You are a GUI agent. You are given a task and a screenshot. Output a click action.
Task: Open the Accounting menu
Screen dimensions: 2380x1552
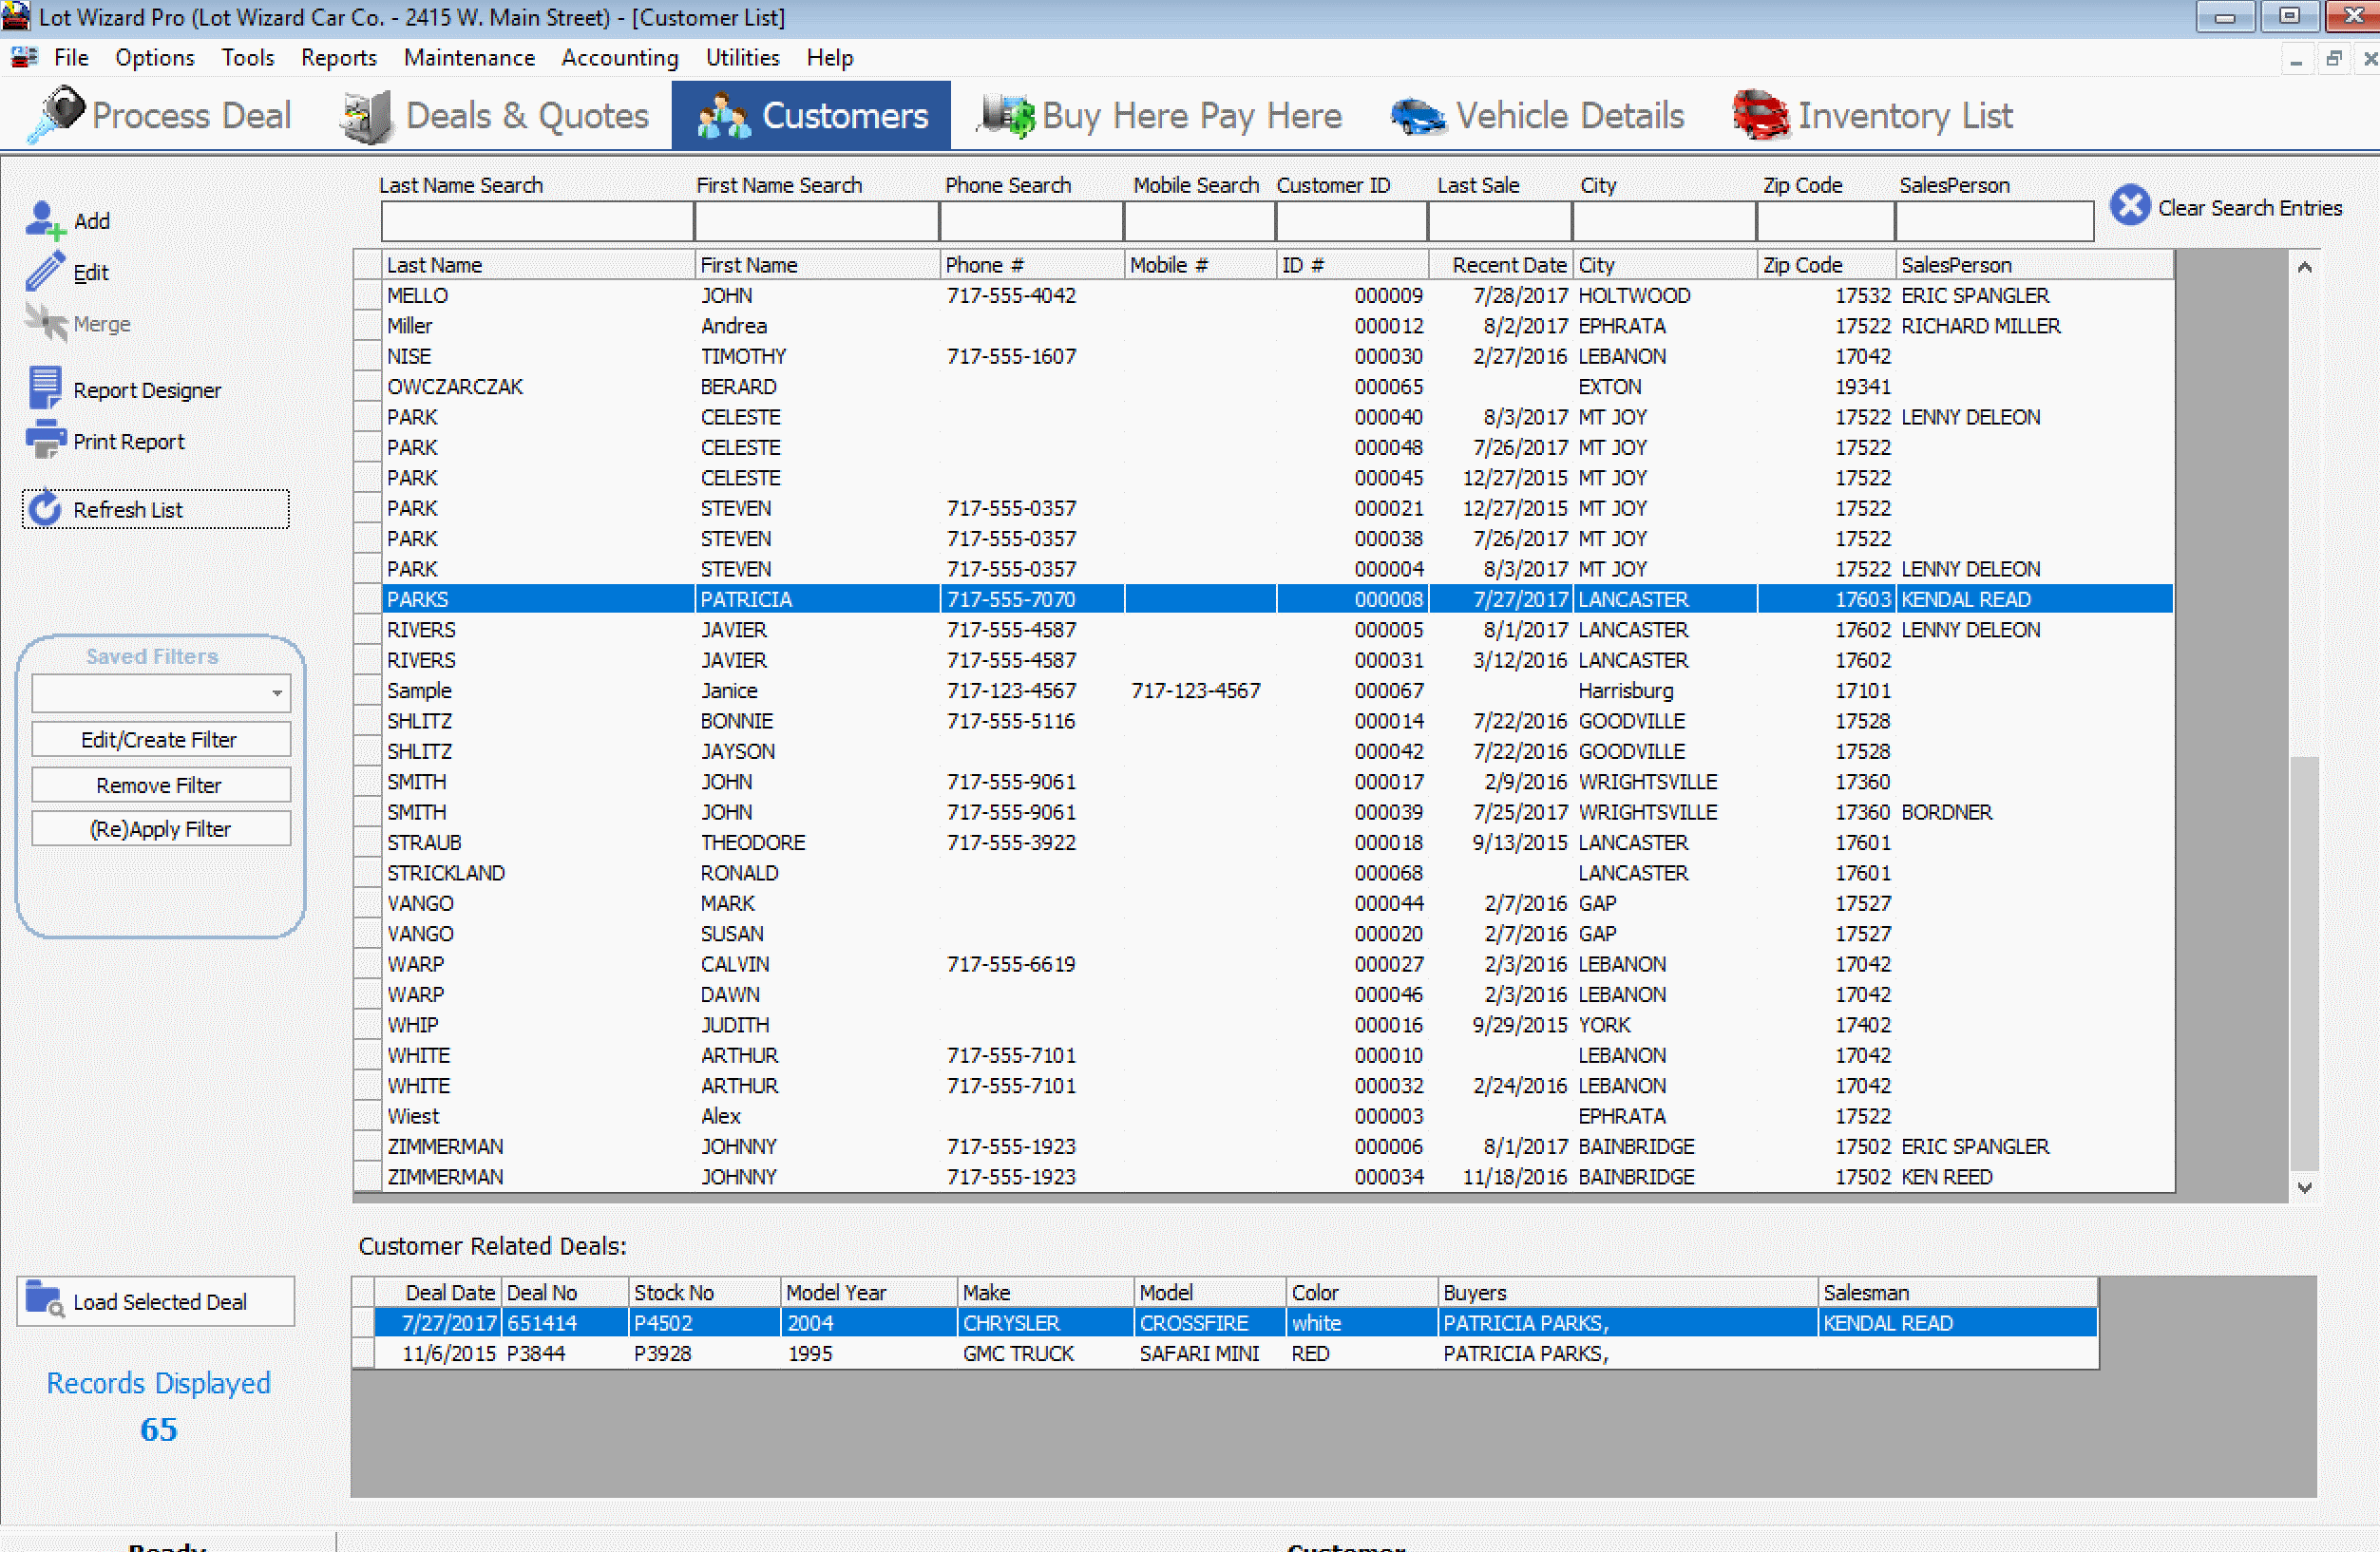(619, 58)
